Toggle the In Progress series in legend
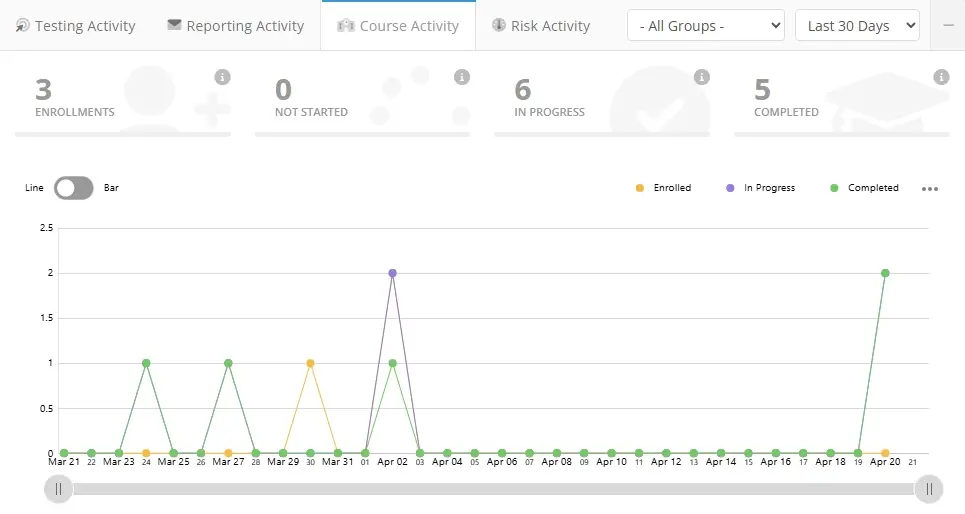This screenshot has height=514, width=965. point(760,188)
